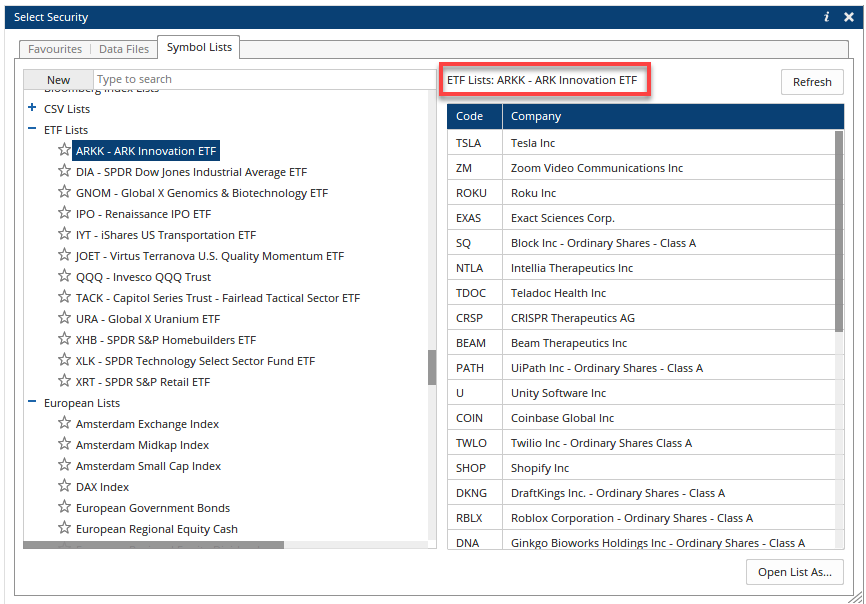Select the TWLO Twilio Inc row
The width and height of the screenshot is (866, 604).
click(641, 443)
